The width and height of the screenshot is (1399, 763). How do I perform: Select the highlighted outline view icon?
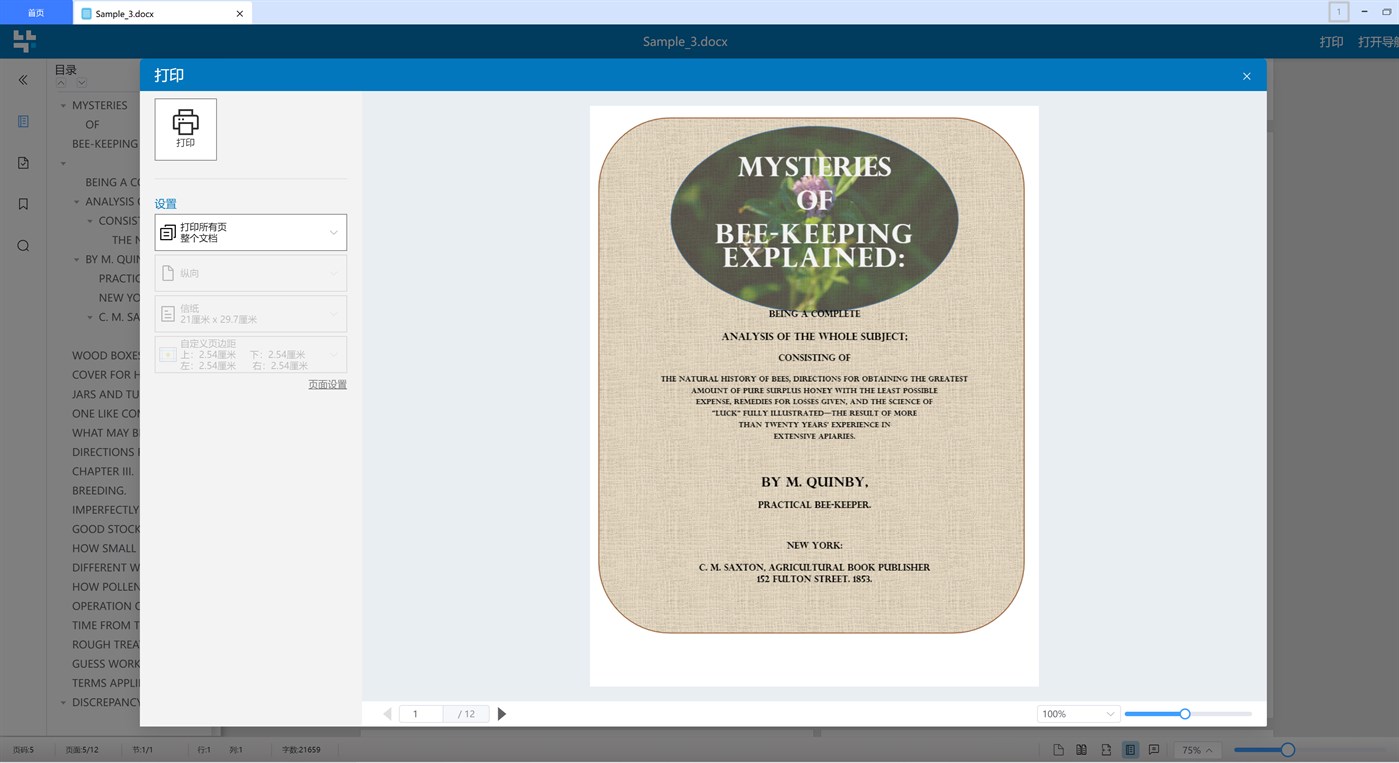coord(1131,749)
